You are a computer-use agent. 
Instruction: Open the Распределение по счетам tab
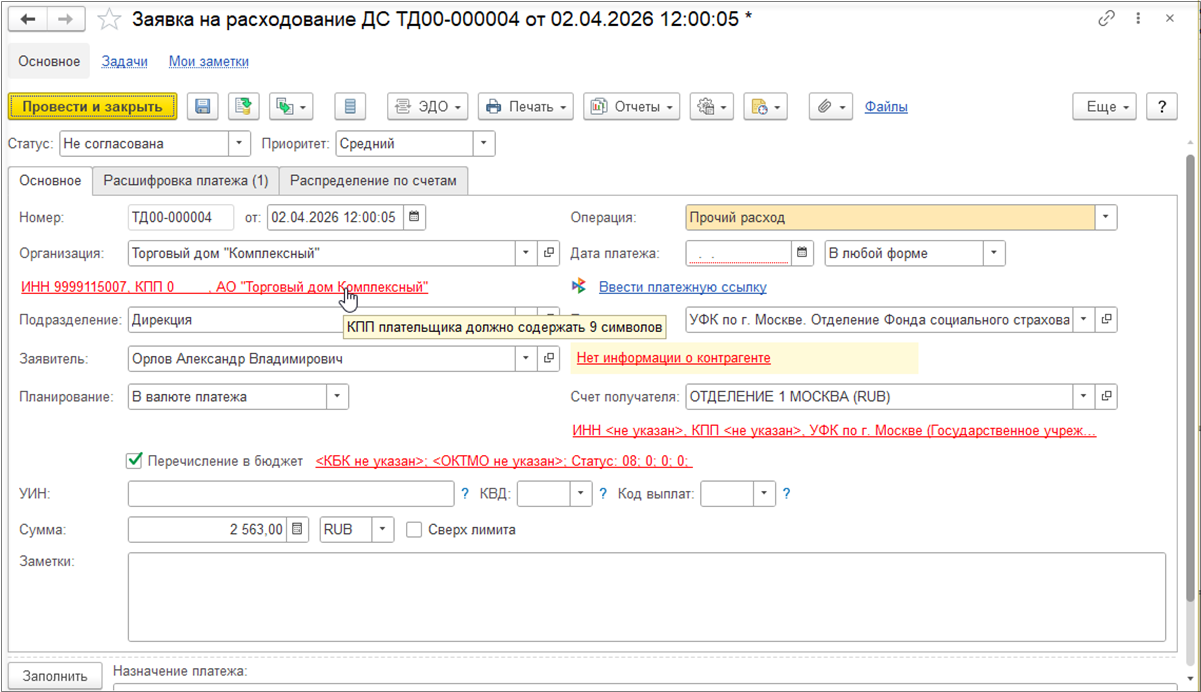pyautogui.click(x=373, y=181)
